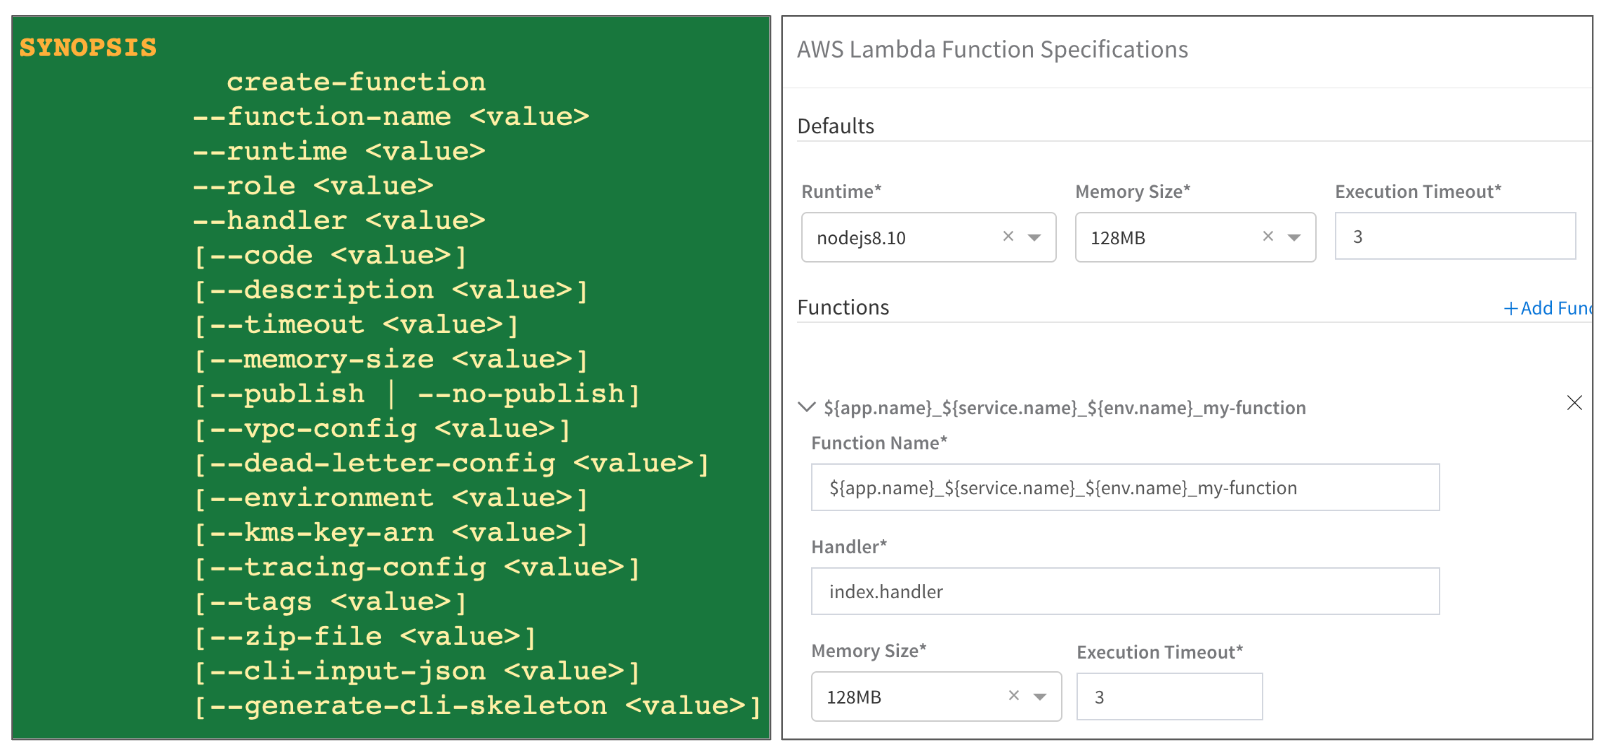Image resolution: width=1602 pixels, height=754 pixels.
Task: Click the Handler input field
Action: (1125, 591)
